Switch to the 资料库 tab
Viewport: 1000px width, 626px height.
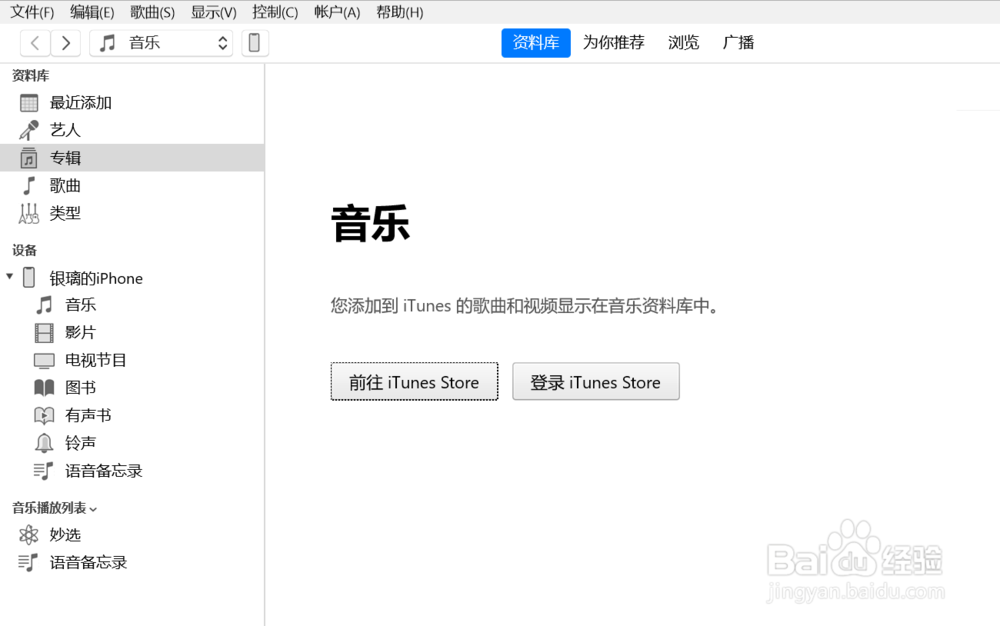point(536,43)
